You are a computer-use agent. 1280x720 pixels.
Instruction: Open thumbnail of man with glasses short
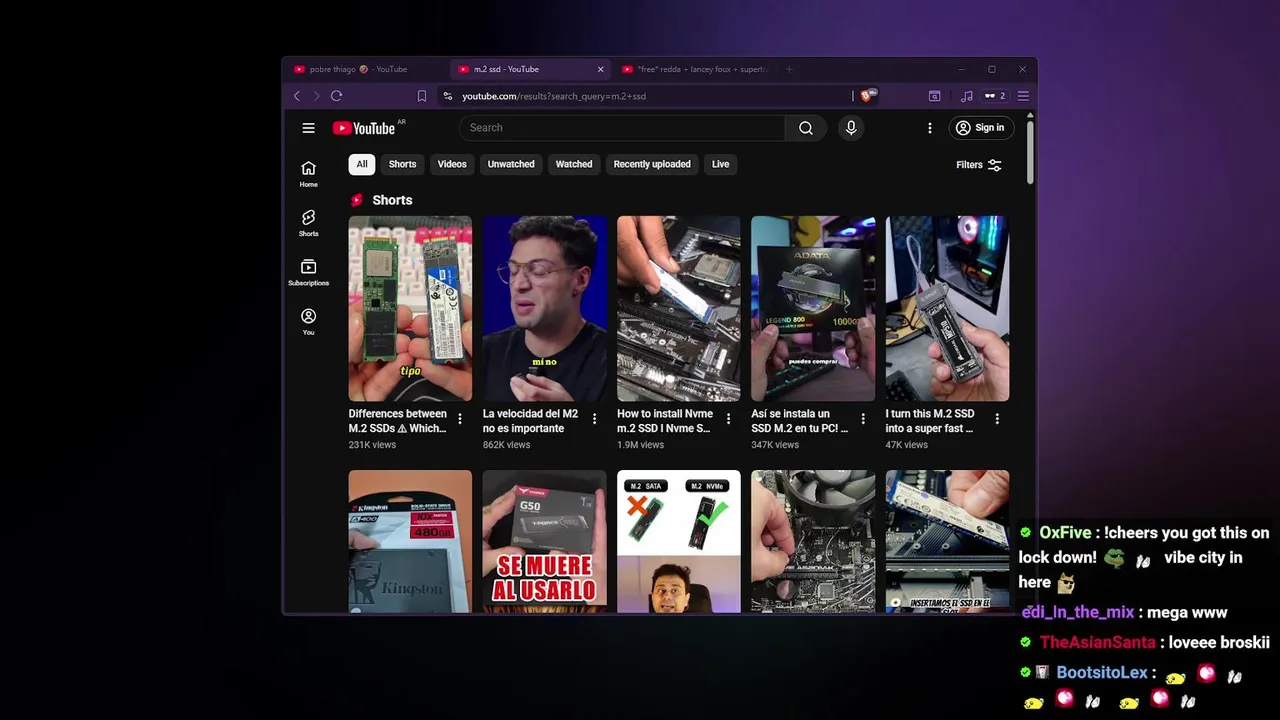[x=544, y=308]
